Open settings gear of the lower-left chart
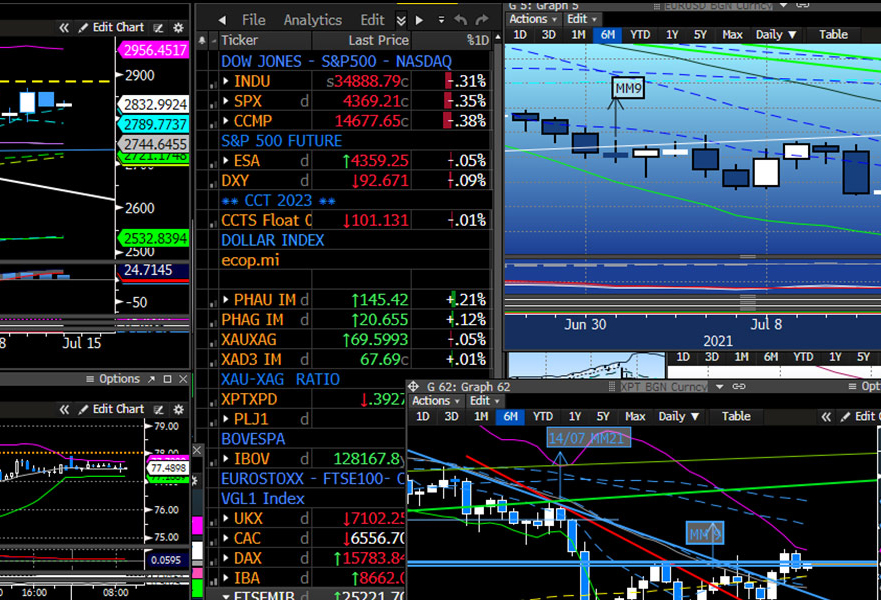Screen dimensions: 881x600 pyautogui.click(x=179, y=410)
